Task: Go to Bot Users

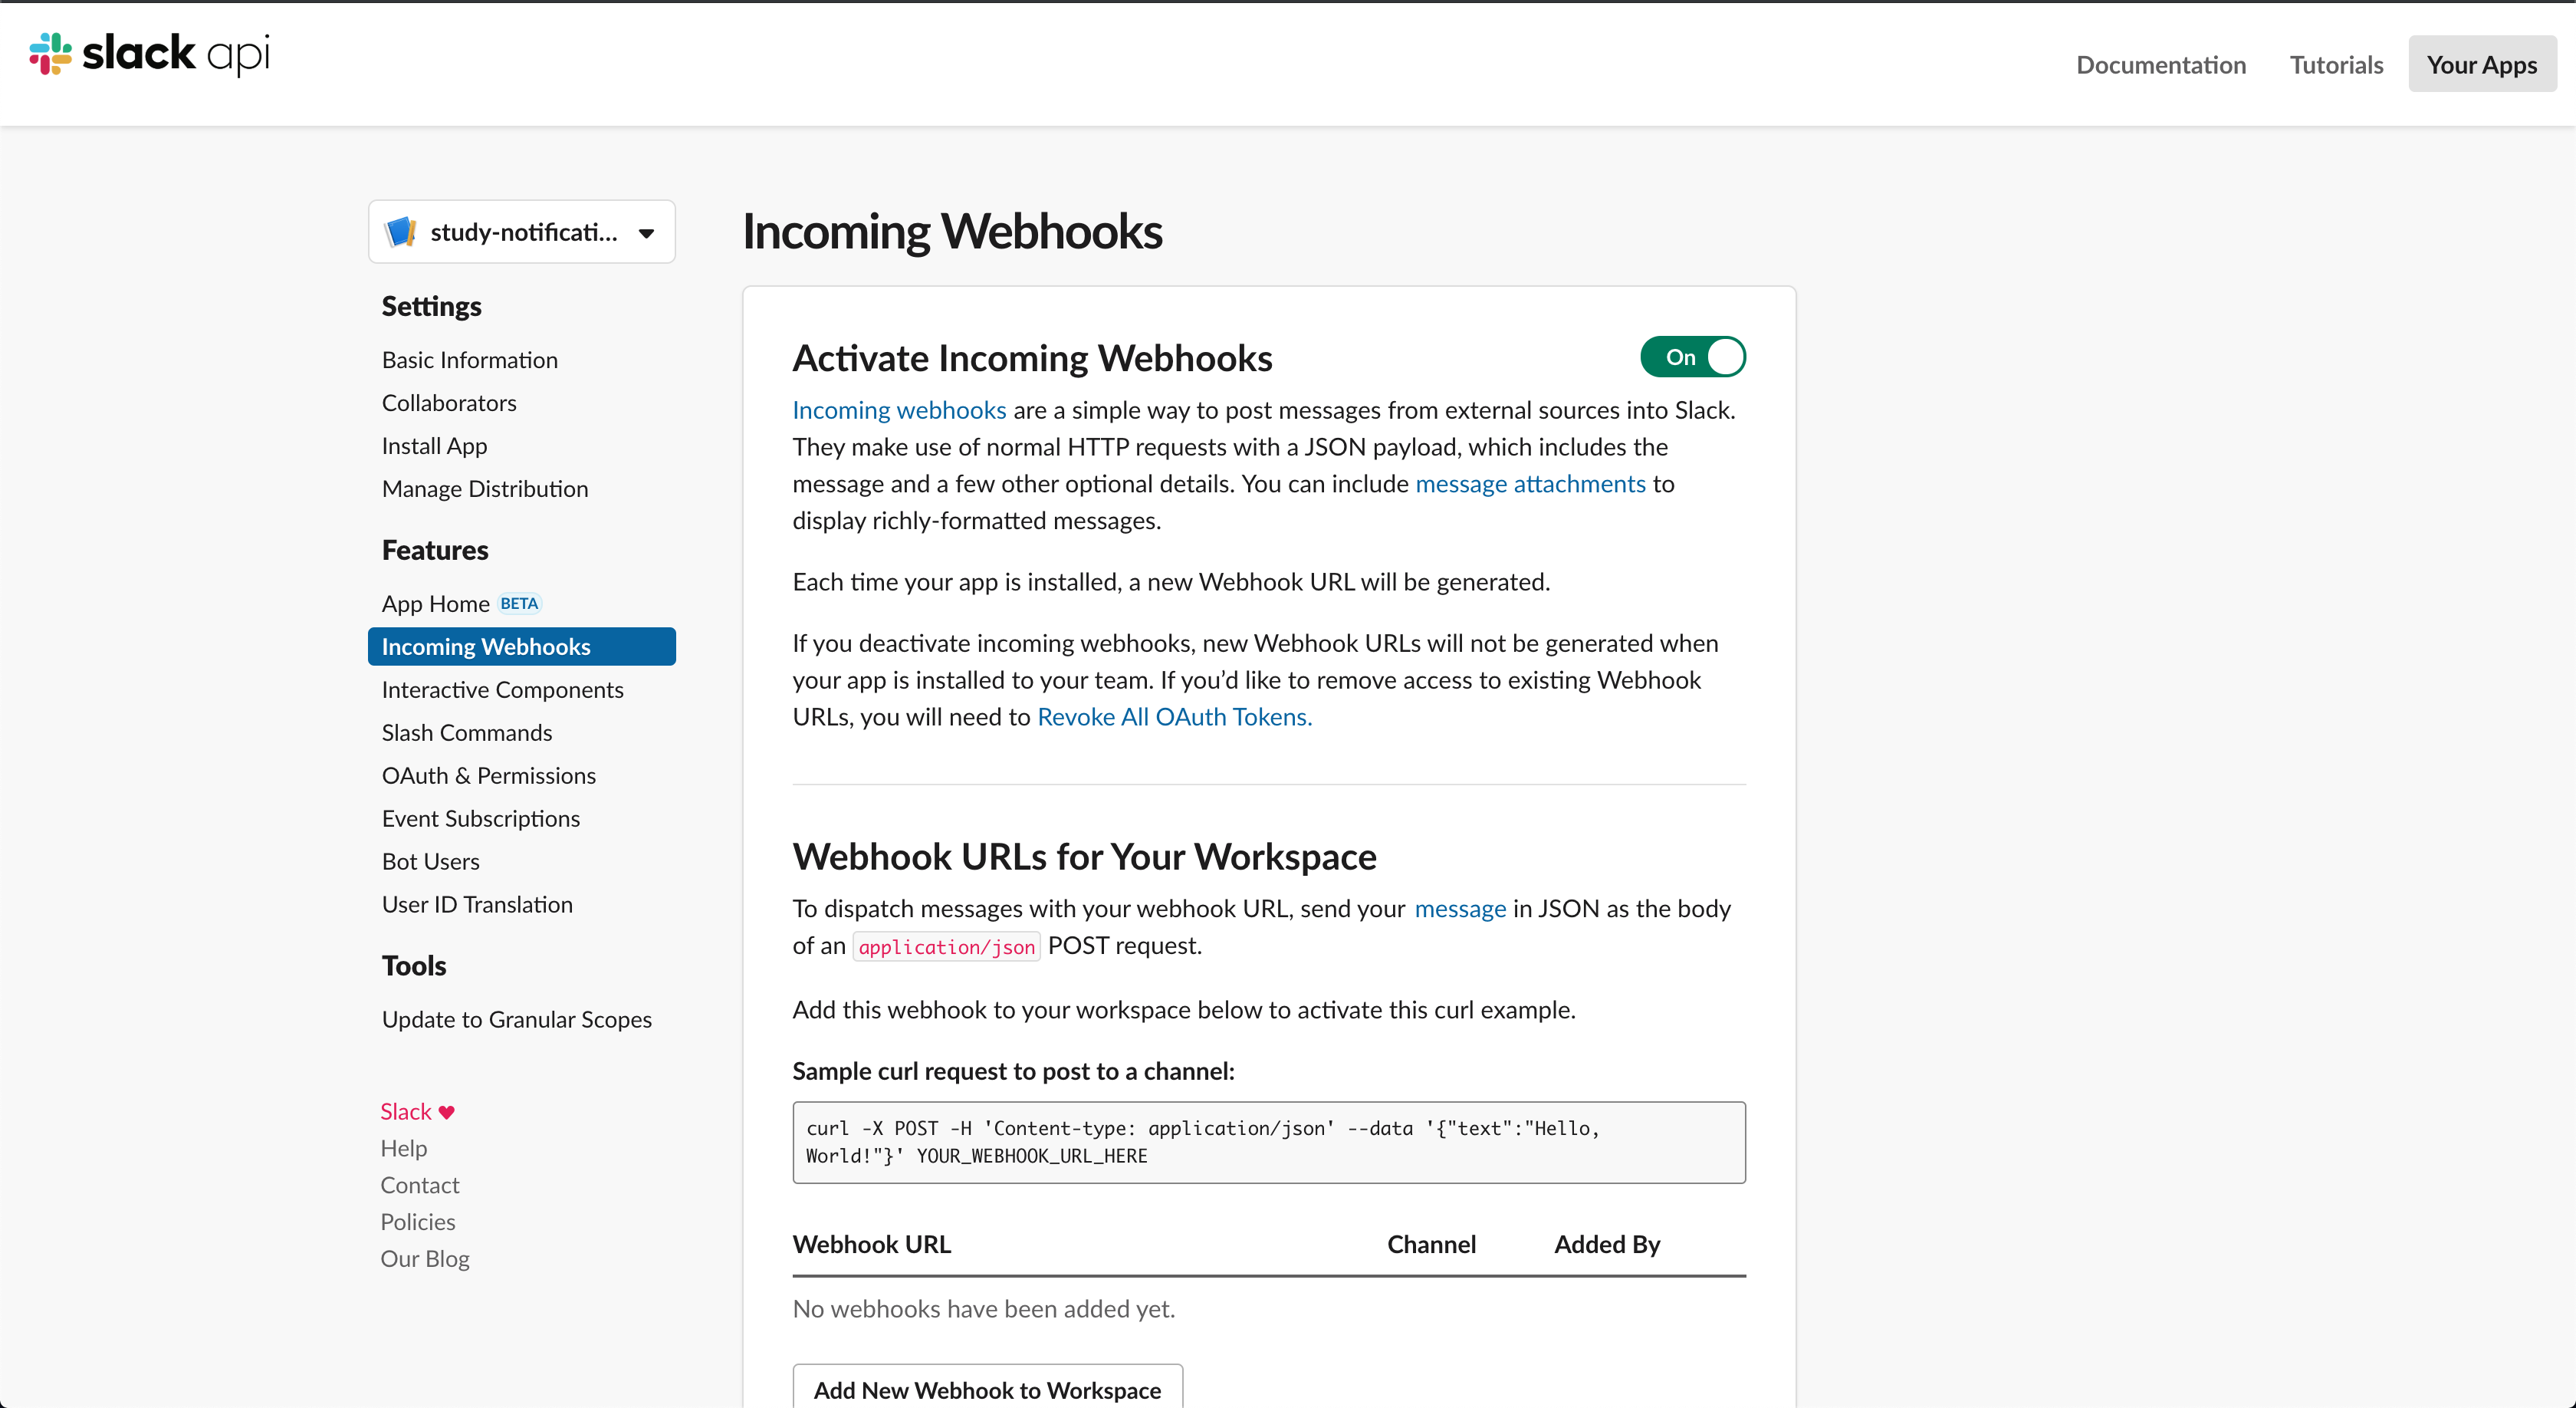Action: point(431,862)
